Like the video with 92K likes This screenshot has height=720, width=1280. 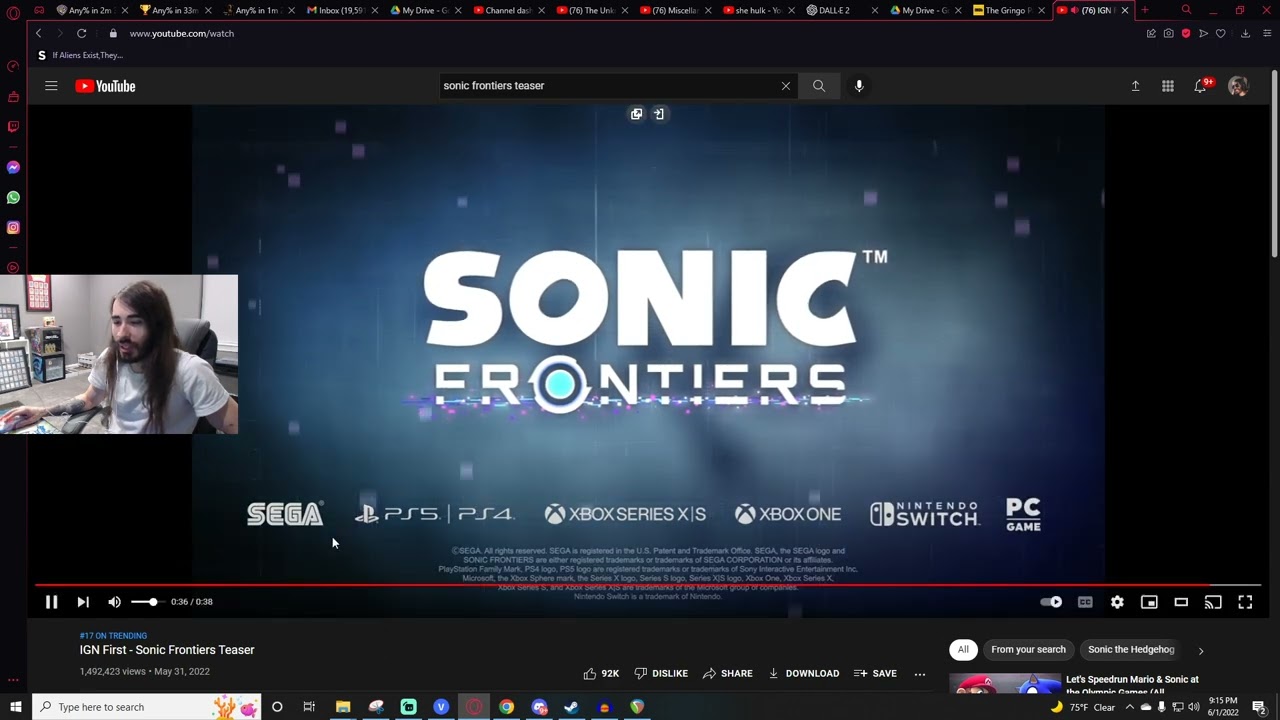click(x=601, y=674)
